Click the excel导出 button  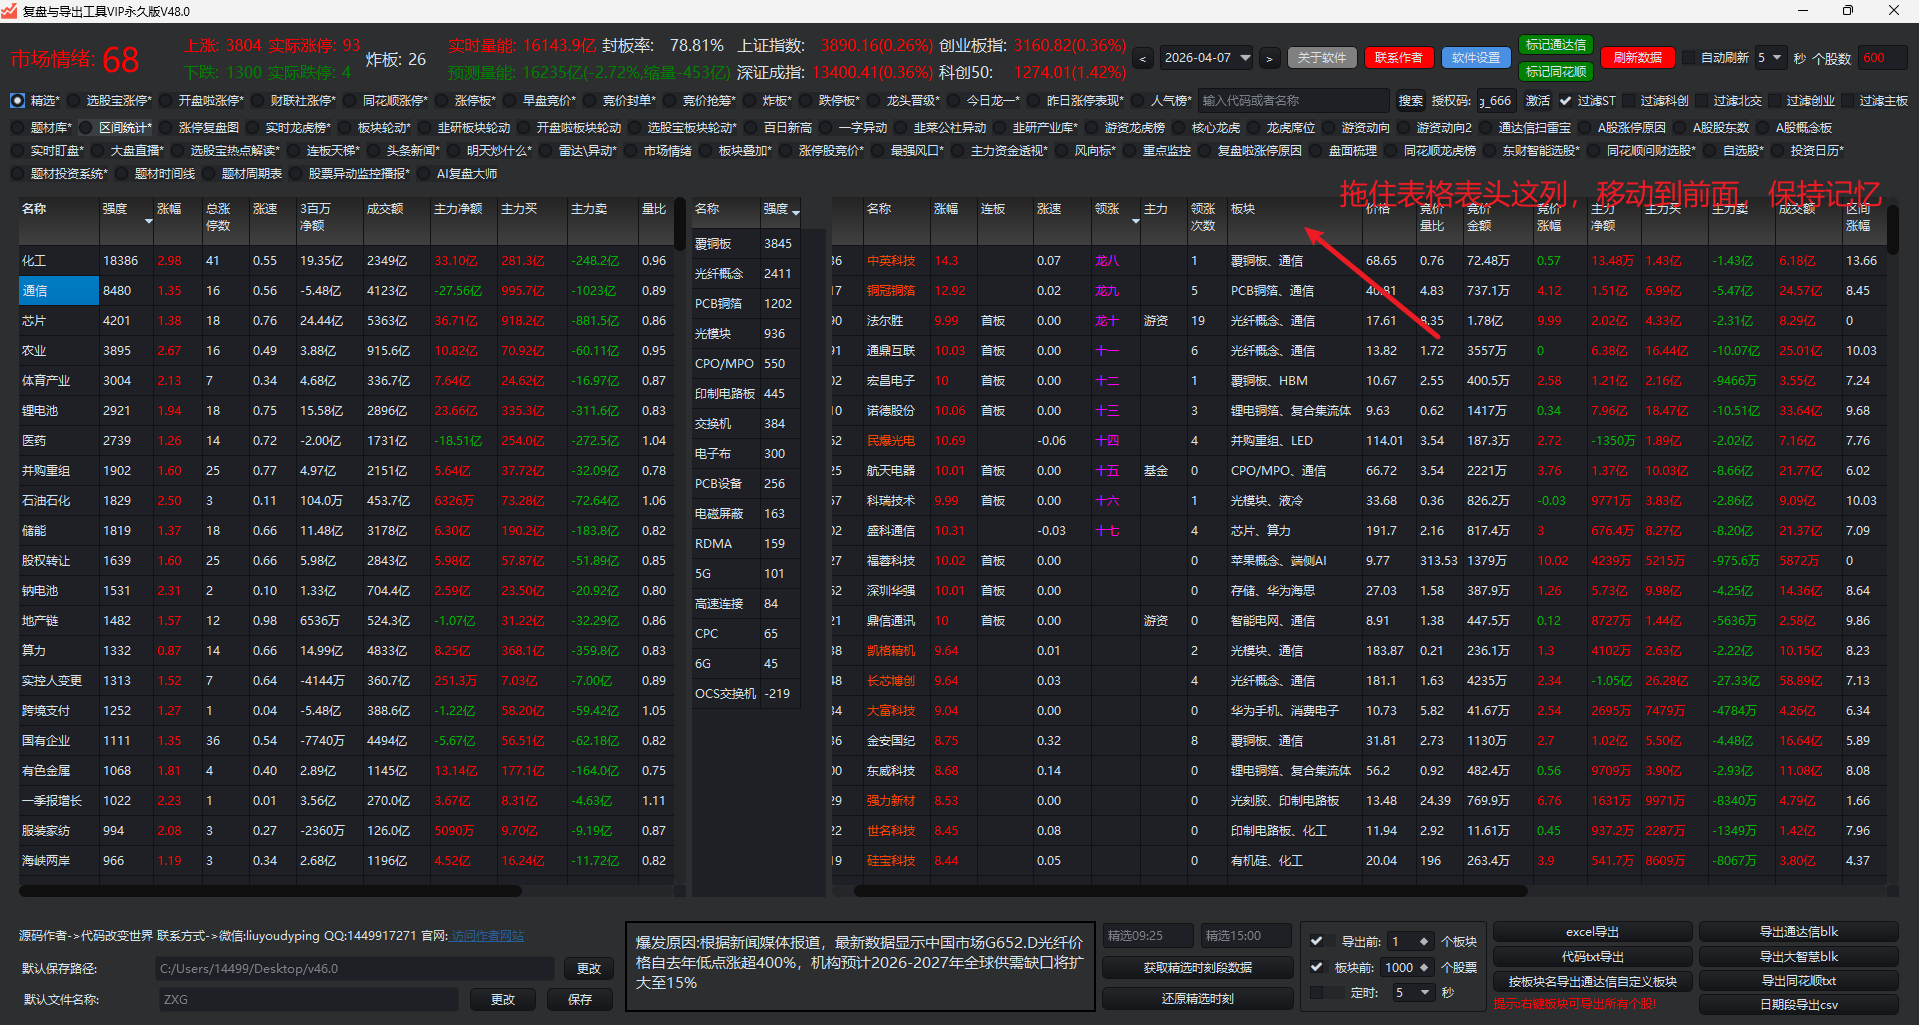[1592, 932]
